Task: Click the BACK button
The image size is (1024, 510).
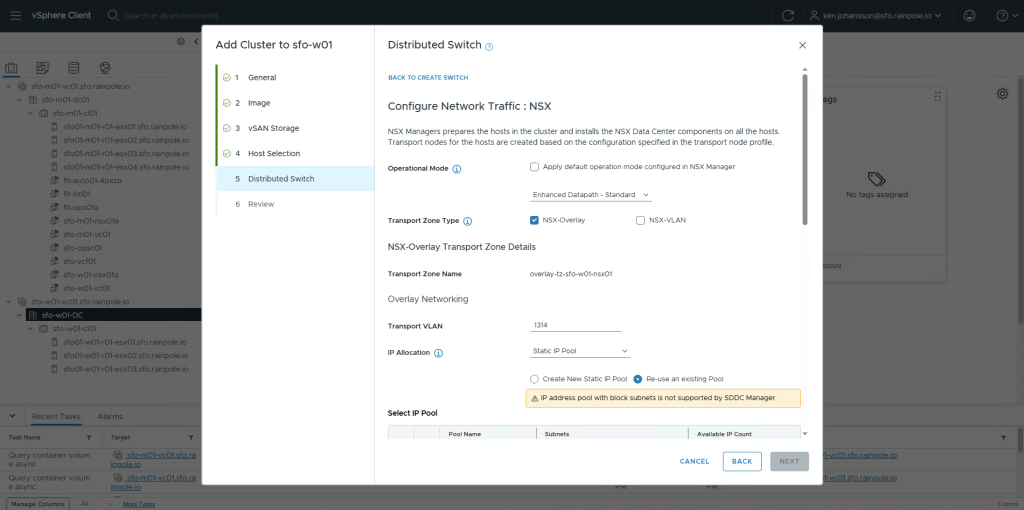Action: [741, 461]
